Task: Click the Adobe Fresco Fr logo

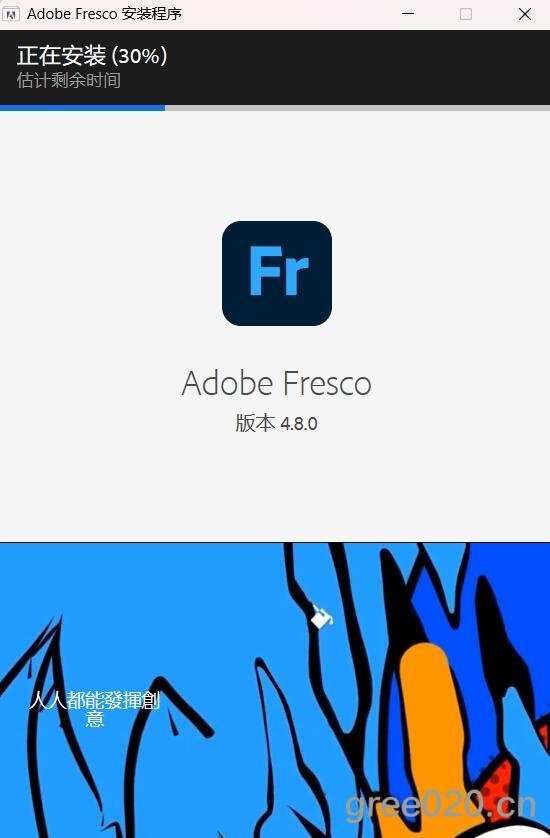Action: [x=277, y=273]
